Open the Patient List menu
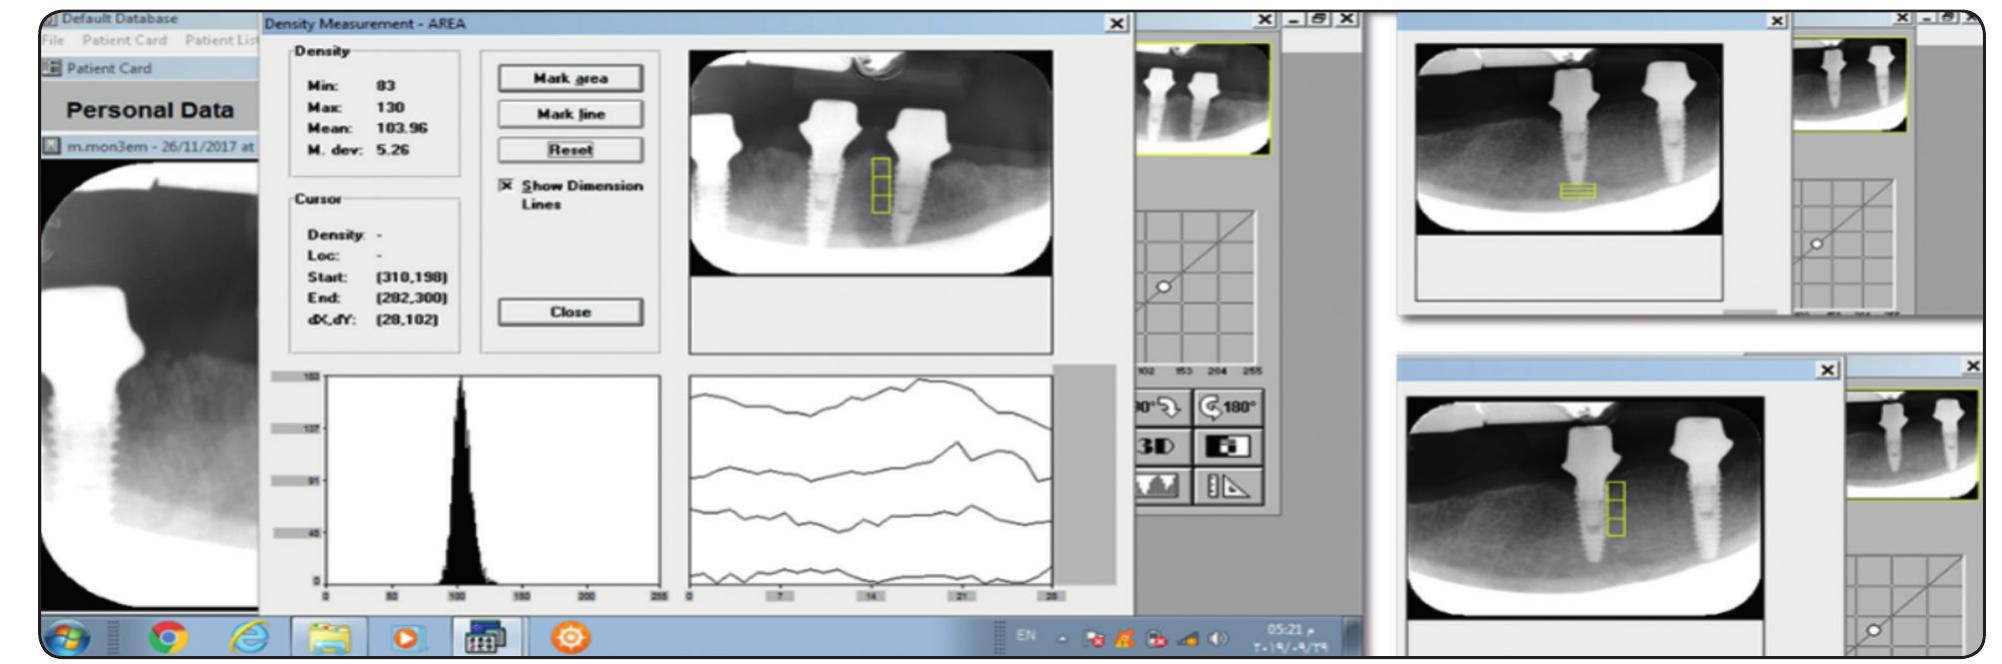Image resolution: width=2002 pixels, height=664 pixels. (221, 40)
